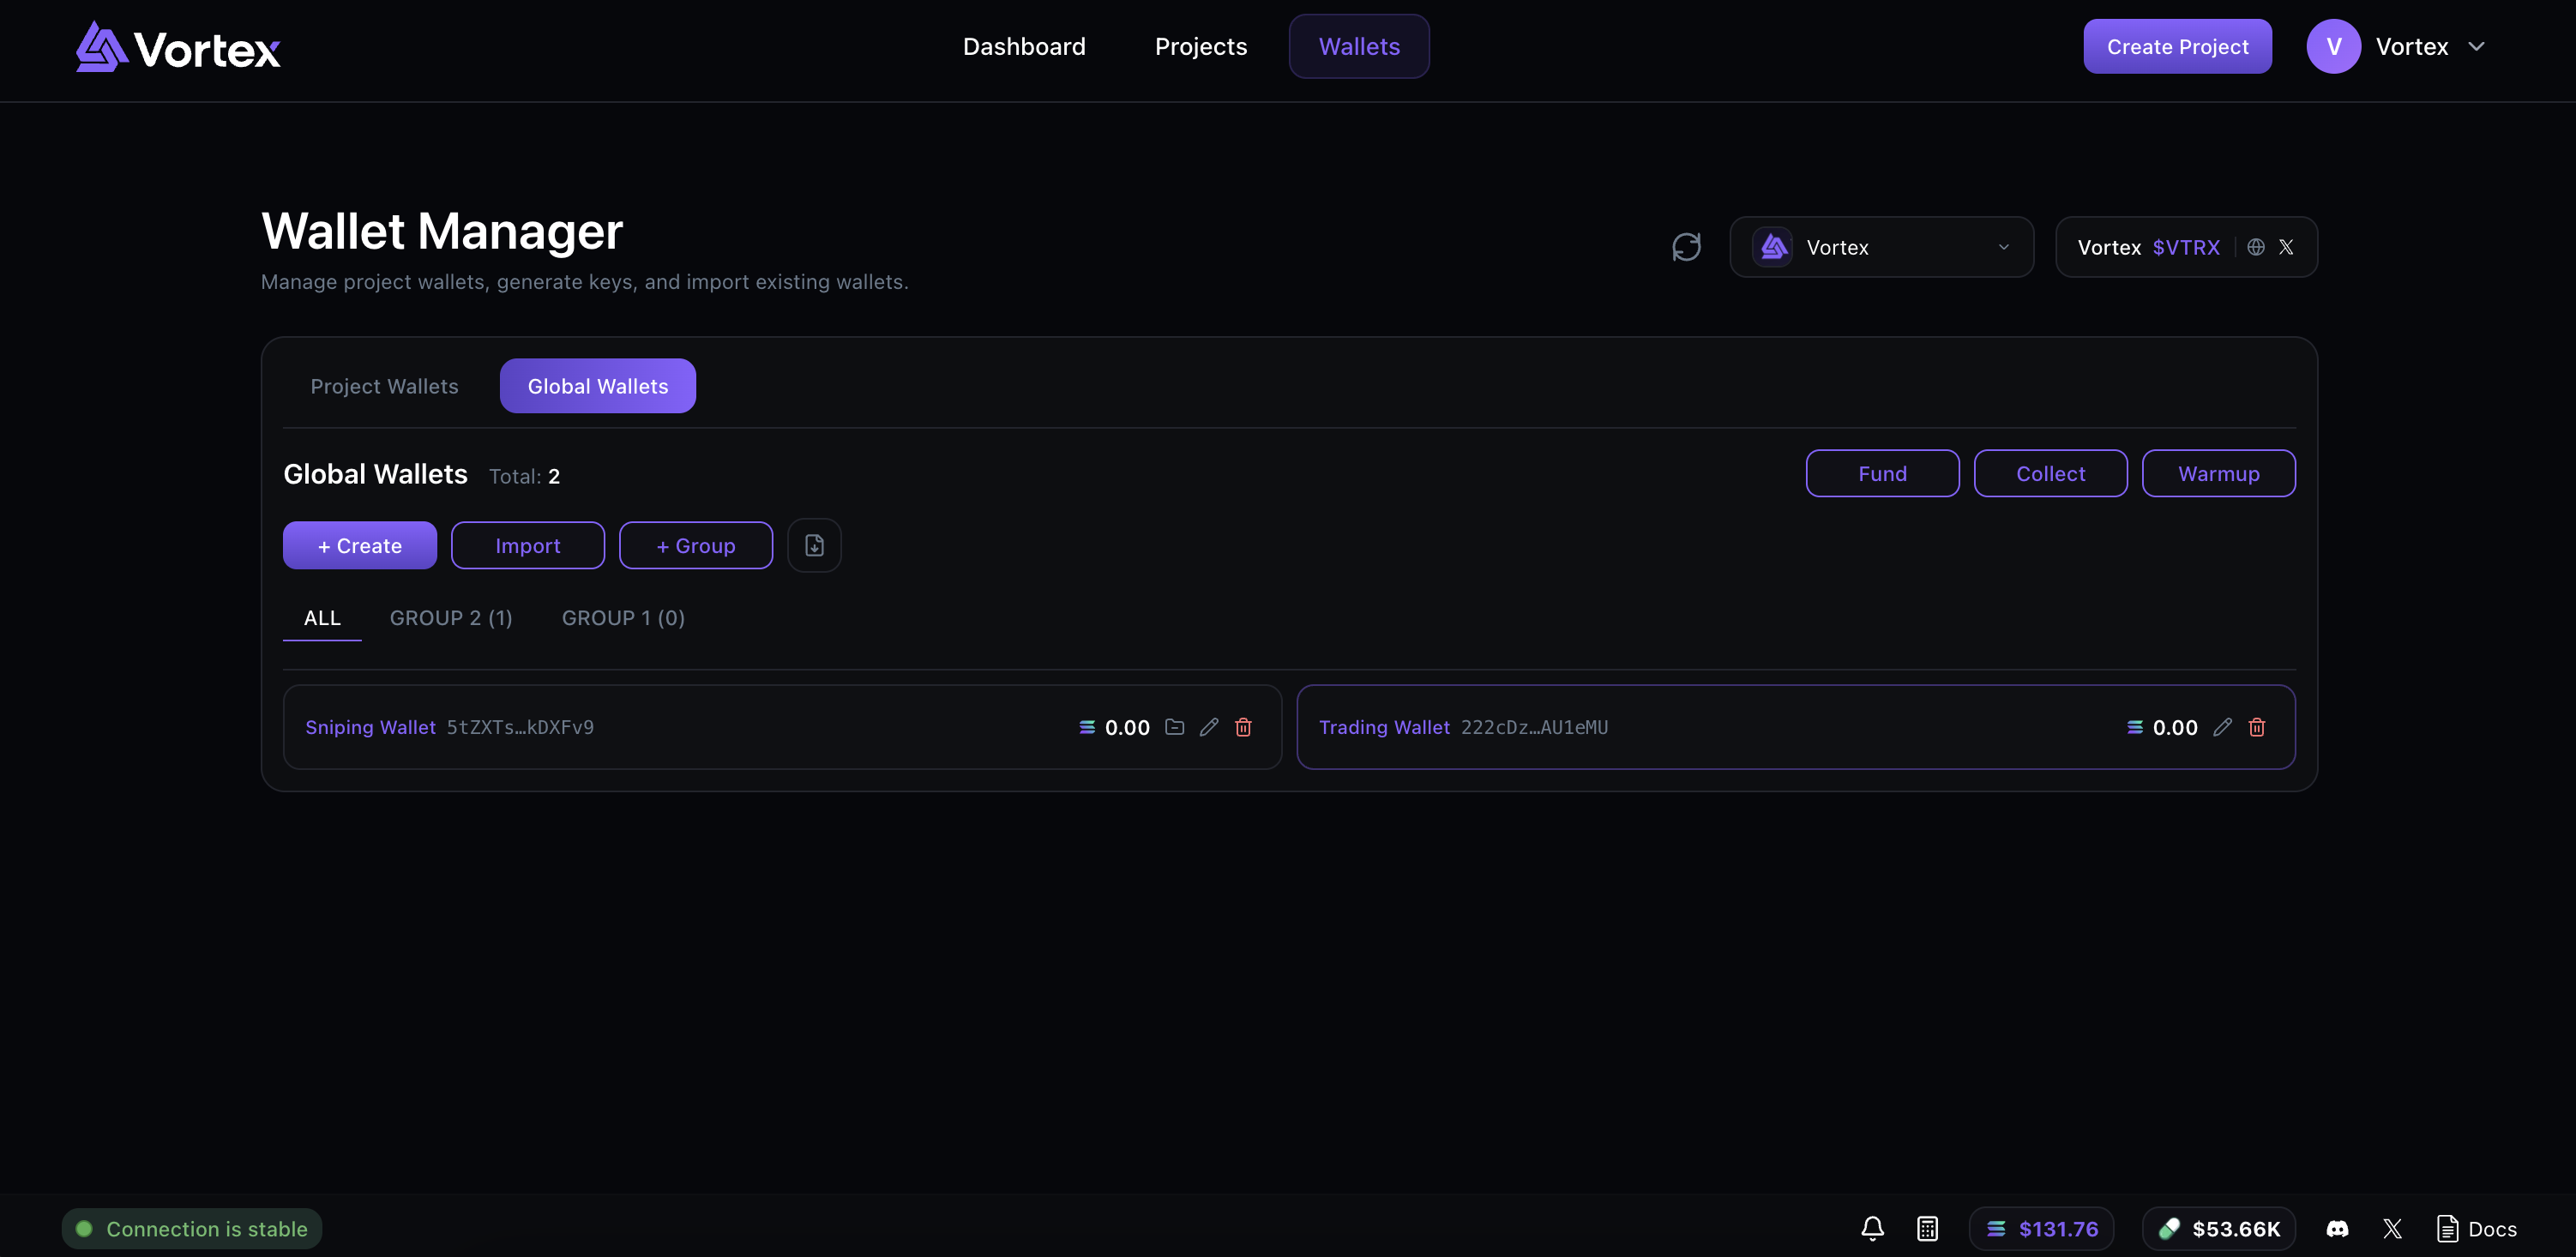Open the calculator icon in footer
2576x1257 pixels.
(x=1927, y=1228)
